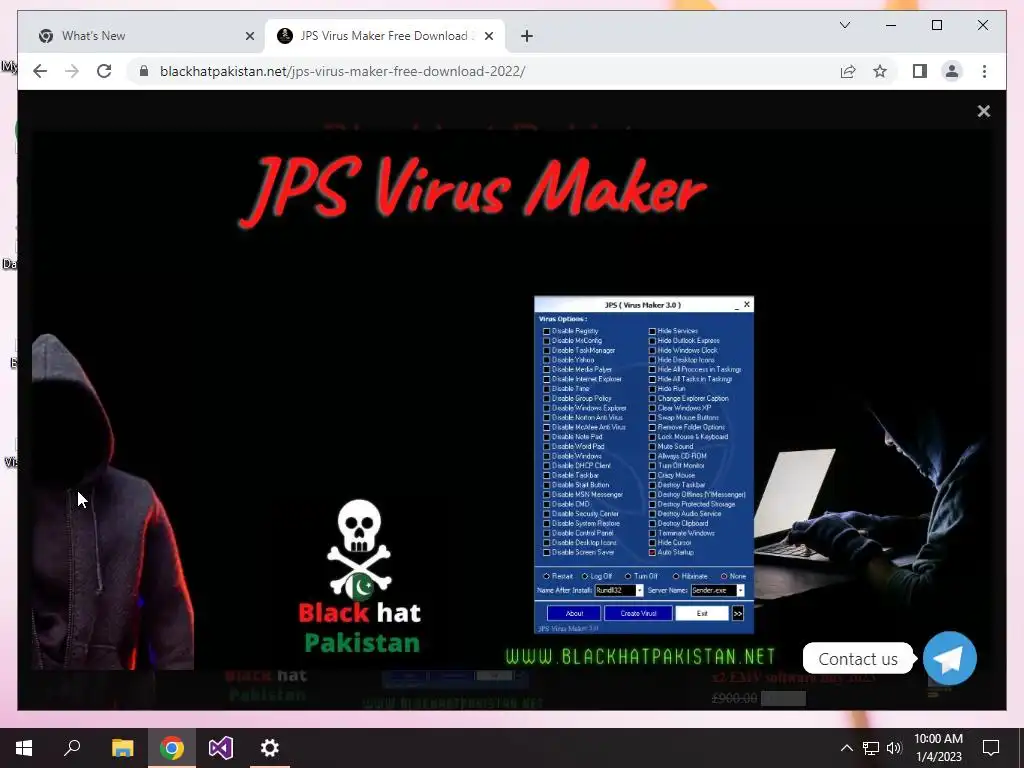Close the JPS Virus Maker tab
1024x768 pixels.
pos(488,36)
